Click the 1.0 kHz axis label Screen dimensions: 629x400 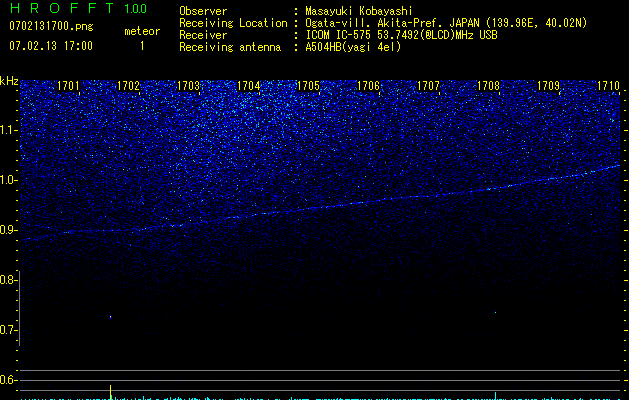[x=8, y=180]
